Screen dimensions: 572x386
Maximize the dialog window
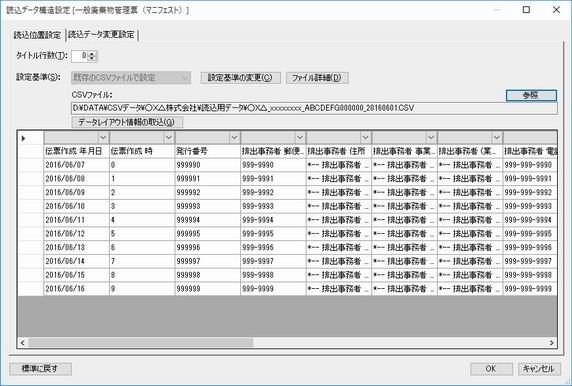point(526,10)
